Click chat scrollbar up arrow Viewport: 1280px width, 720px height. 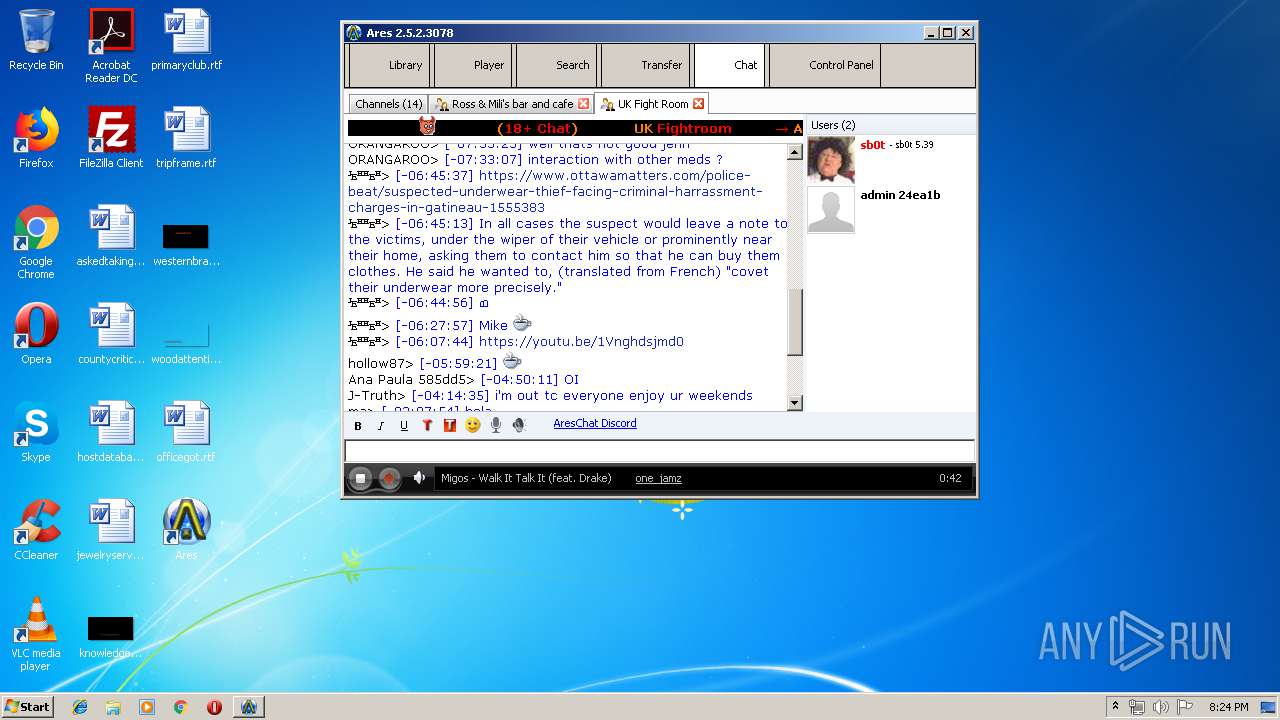coord(795,153)
